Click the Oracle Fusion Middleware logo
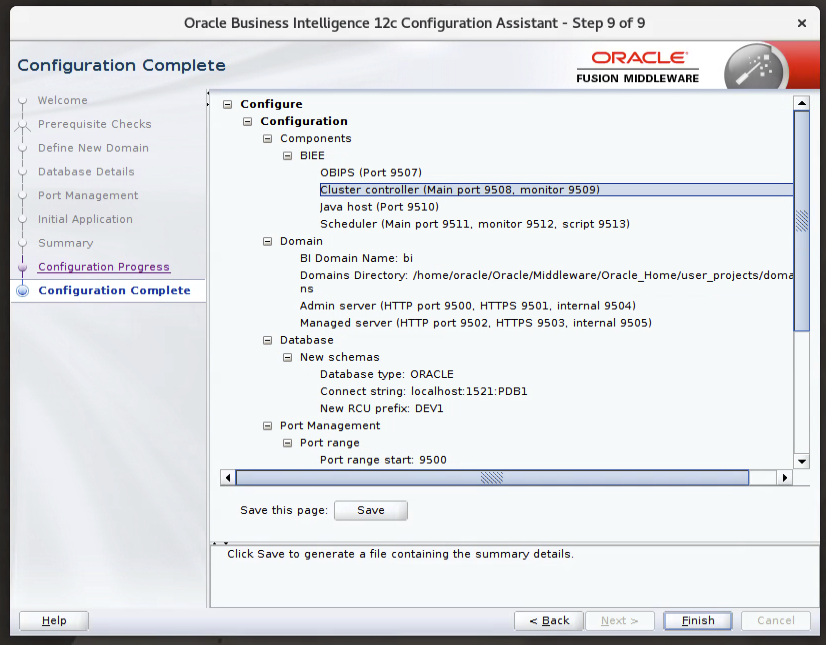826x645 pixels. pos(637,67)
